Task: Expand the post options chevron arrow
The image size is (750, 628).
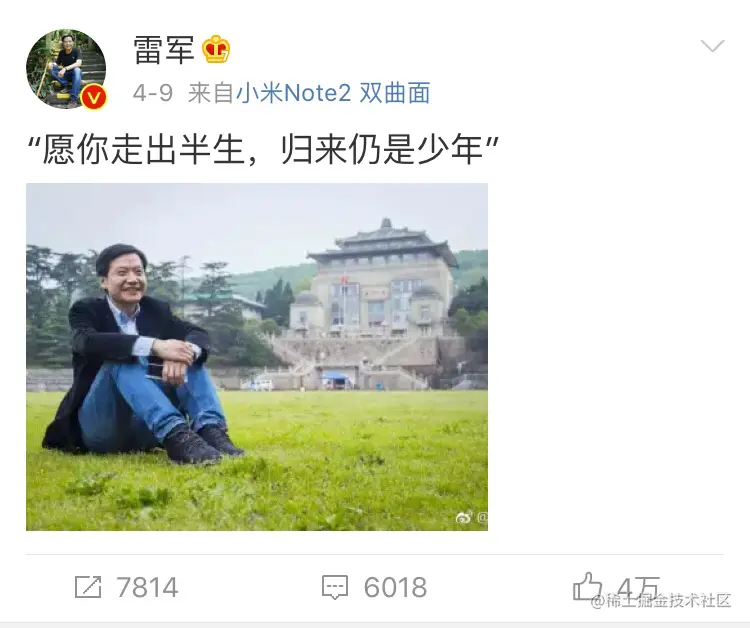Action: pos(713,46)
